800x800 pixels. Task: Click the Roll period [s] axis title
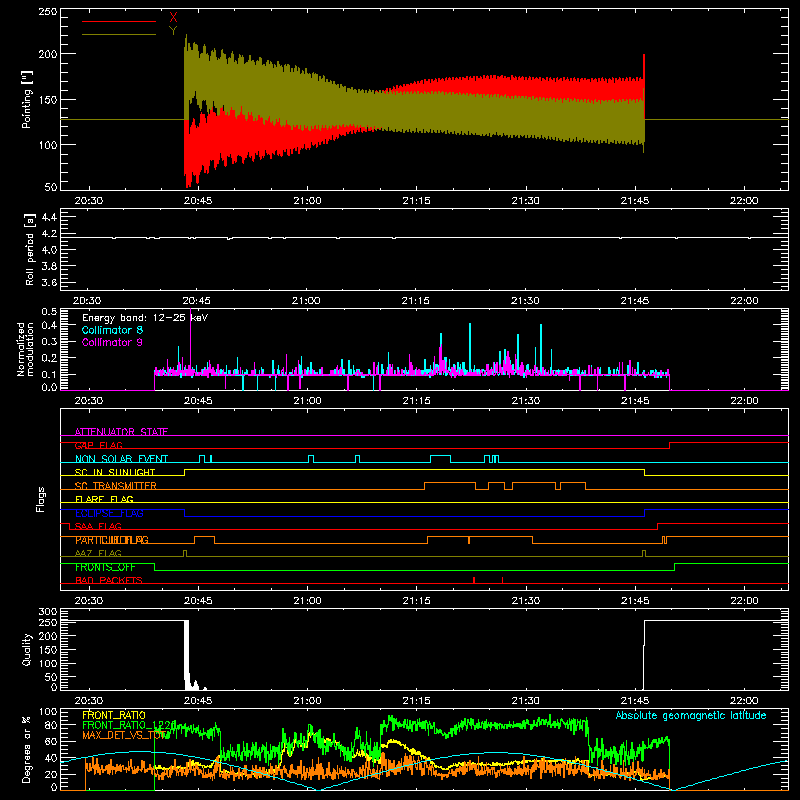pyautogui.click(x=30, y=249)
